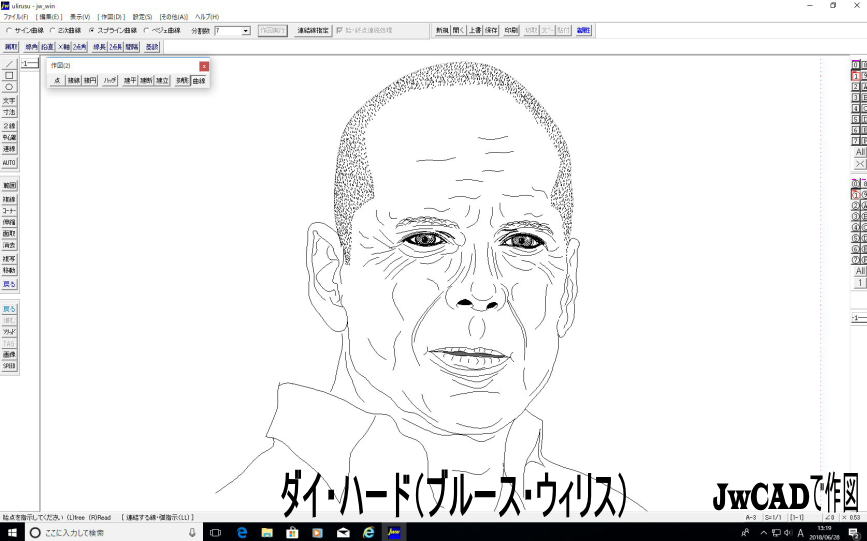Select the 伸縮 extend/trim tool
The height and width of the screenshot is (541, 867).
pyautogui.click(x=9, y=222)
